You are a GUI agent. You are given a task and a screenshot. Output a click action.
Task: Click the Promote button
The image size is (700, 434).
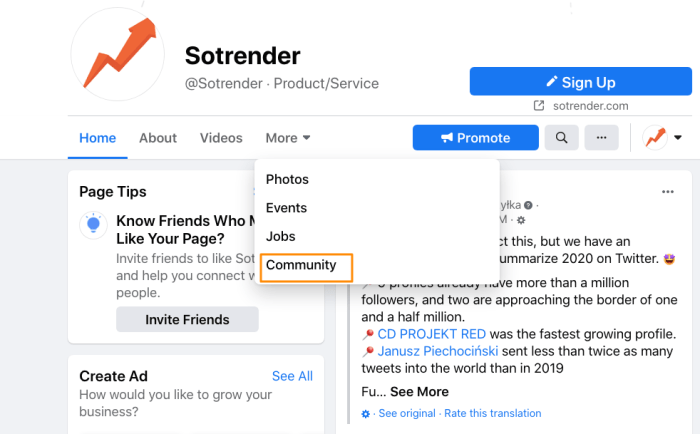(x=475, y=138)
